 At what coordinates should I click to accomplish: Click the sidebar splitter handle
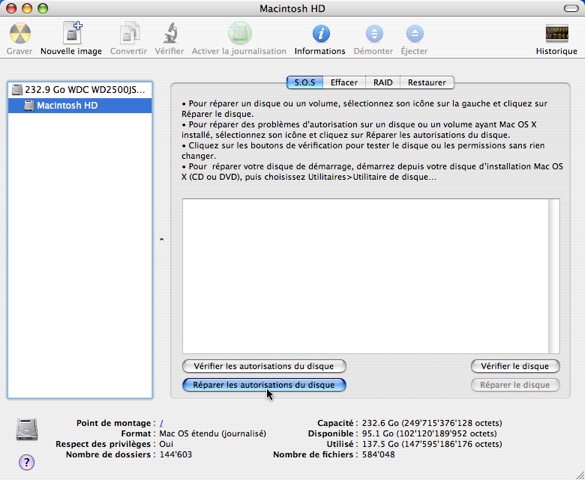coord(162,239)
